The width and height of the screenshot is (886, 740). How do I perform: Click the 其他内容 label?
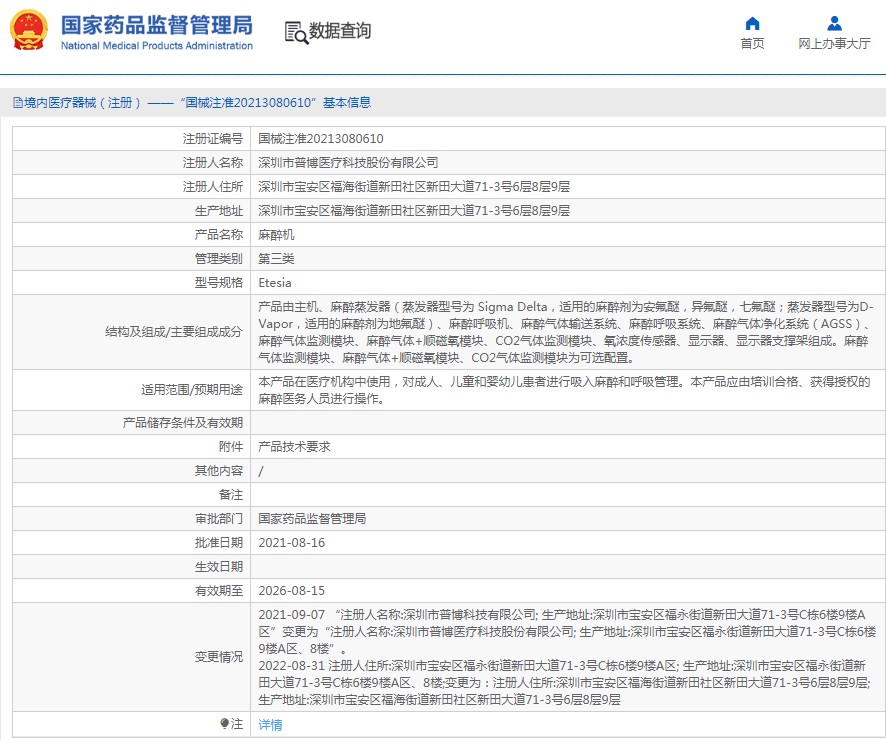(219, 471)
